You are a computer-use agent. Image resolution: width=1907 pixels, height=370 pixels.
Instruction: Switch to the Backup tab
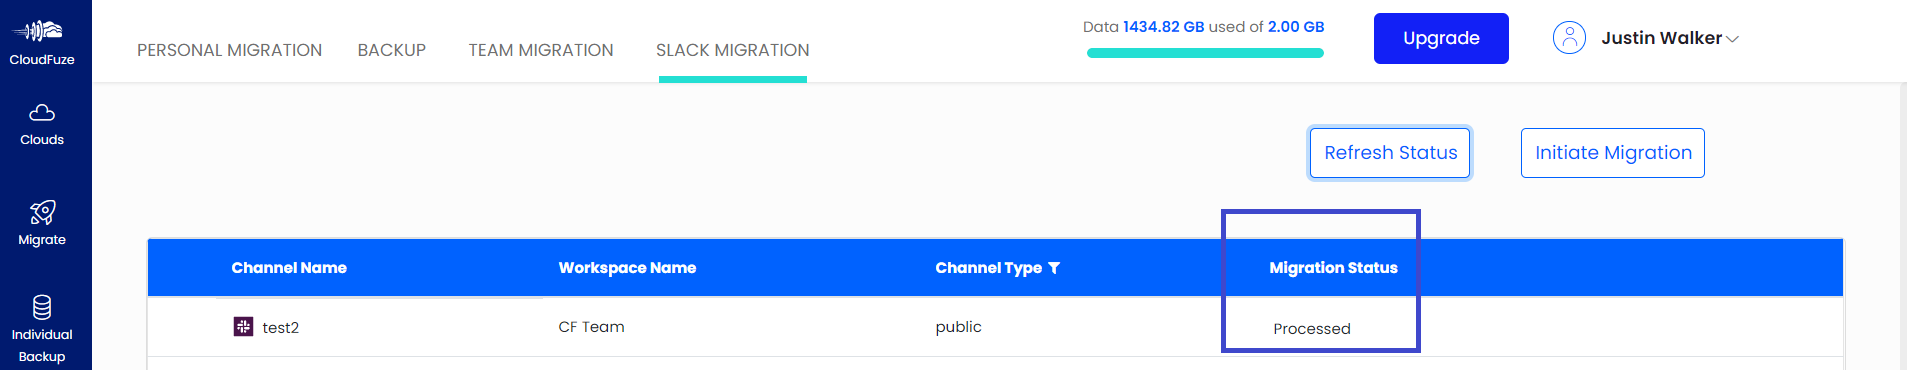[x=392, y=50]
